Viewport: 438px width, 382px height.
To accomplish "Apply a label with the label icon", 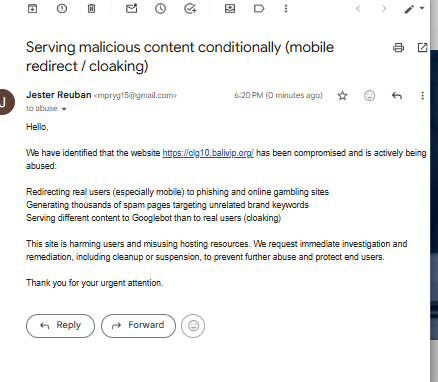I will [x=259, y=8].
